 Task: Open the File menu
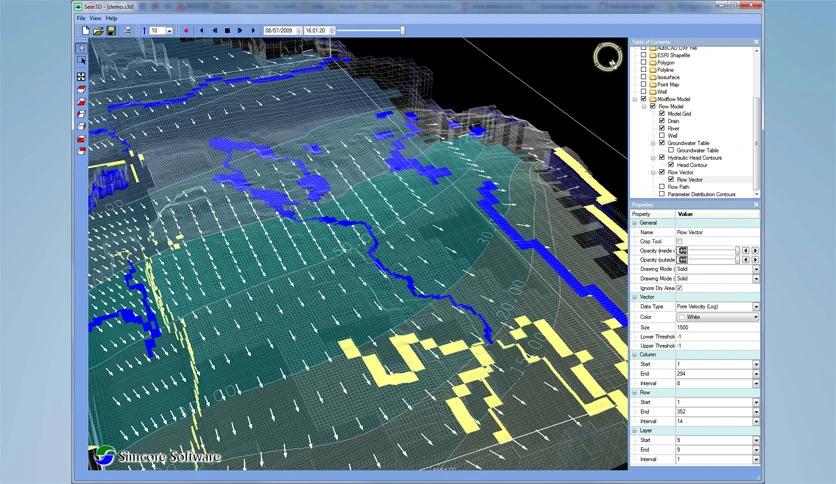[x=81, y=18]
